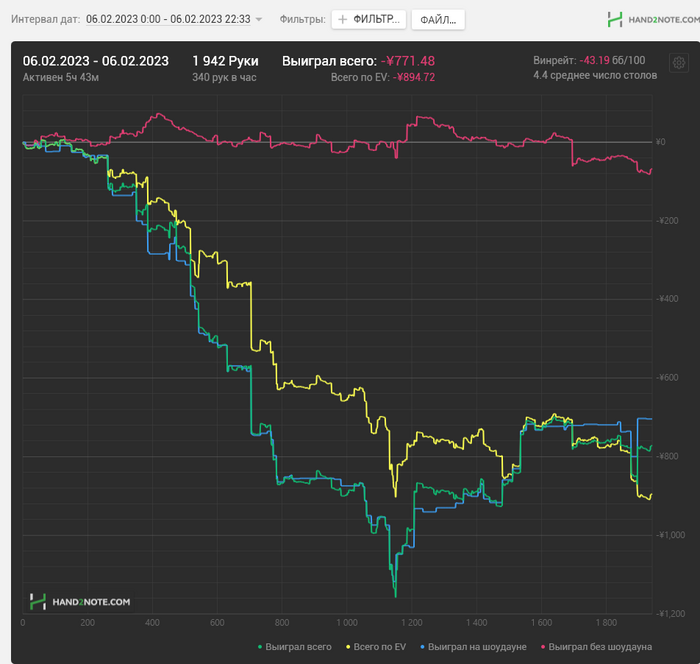
Task: Click the Hand2Note watermark inside the chart
Action: [x=80, y=602]
